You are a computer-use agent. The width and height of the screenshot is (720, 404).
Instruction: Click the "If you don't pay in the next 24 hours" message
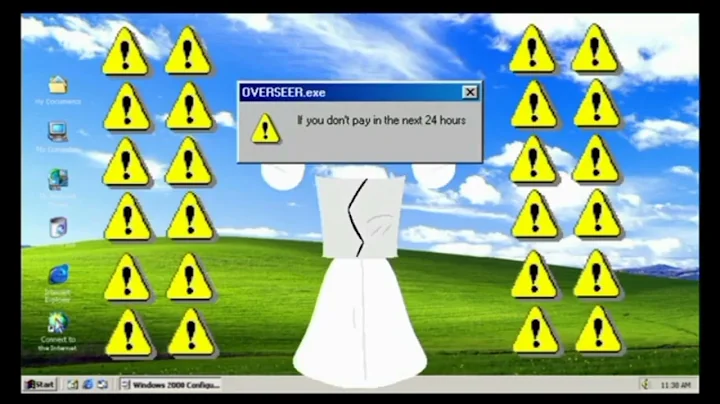(381, 120)
